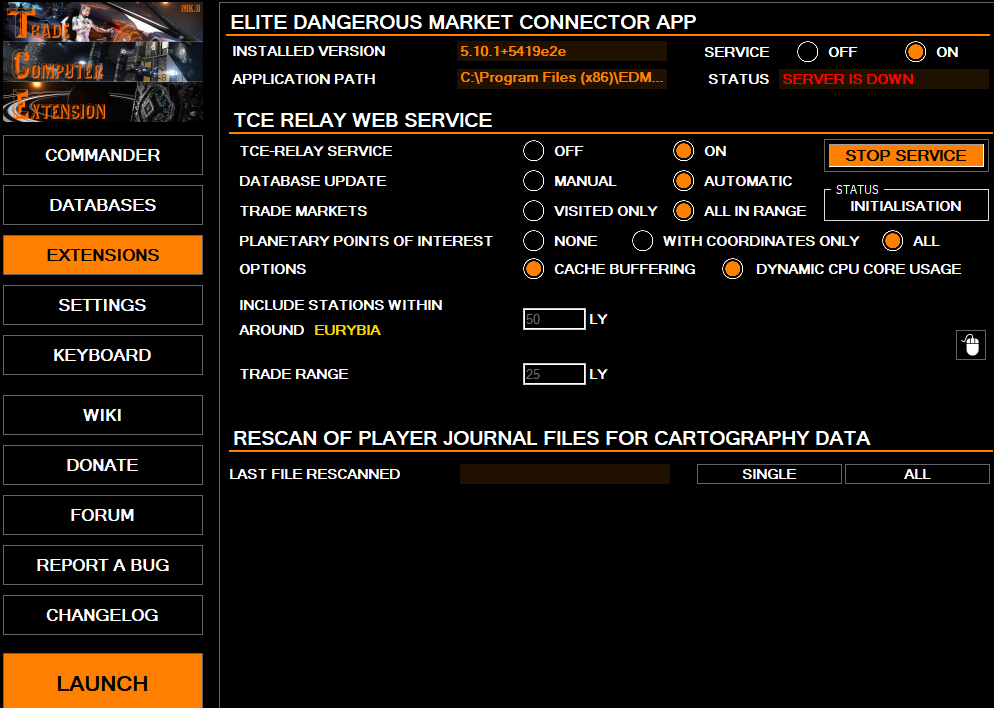
Task: Click the application path value
Action: click(x=562, y=79)
